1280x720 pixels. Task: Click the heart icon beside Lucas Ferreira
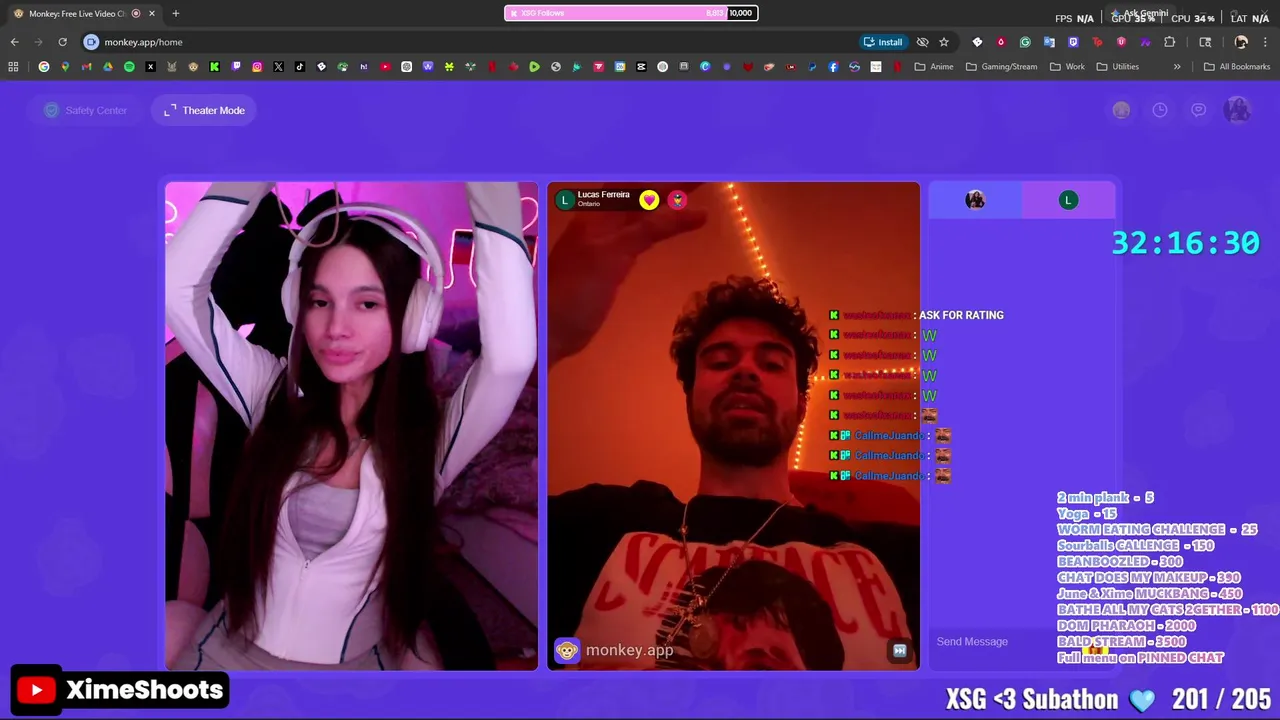pos(649,200)
